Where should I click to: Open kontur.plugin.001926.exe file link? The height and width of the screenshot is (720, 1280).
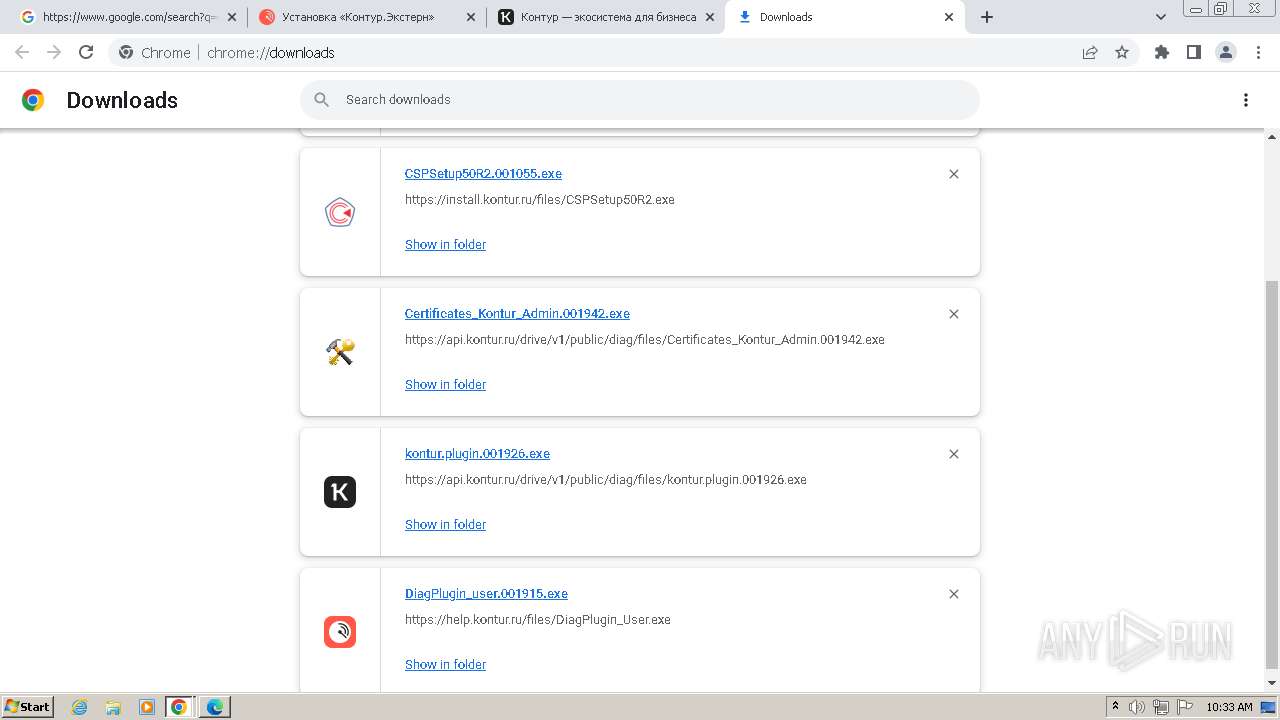coord(477,454)
